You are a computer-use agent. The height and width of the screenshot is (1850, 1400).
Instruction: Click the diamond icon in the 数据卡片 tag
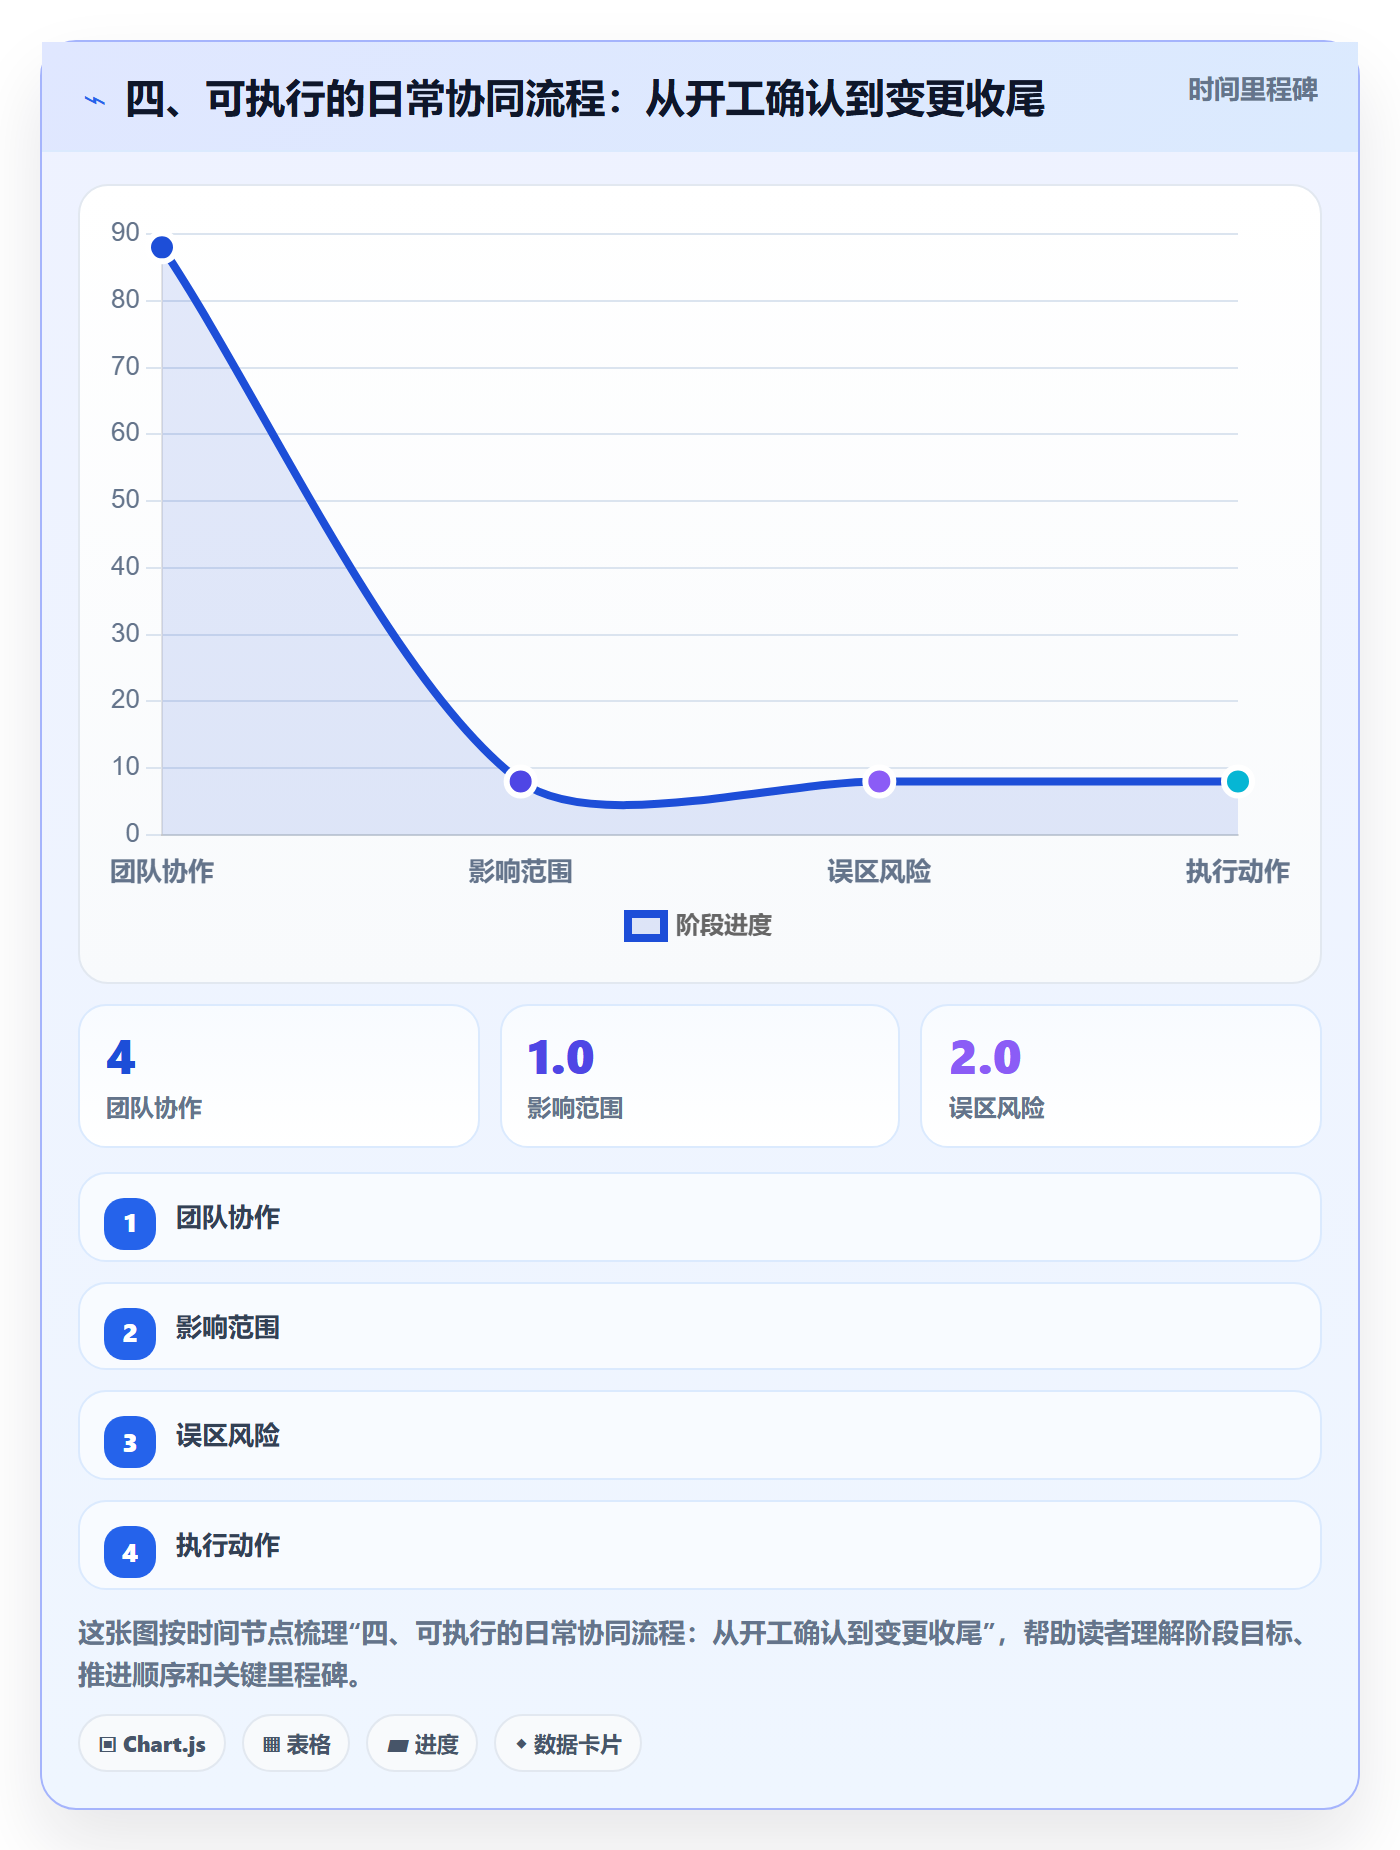pos(521,1744)
